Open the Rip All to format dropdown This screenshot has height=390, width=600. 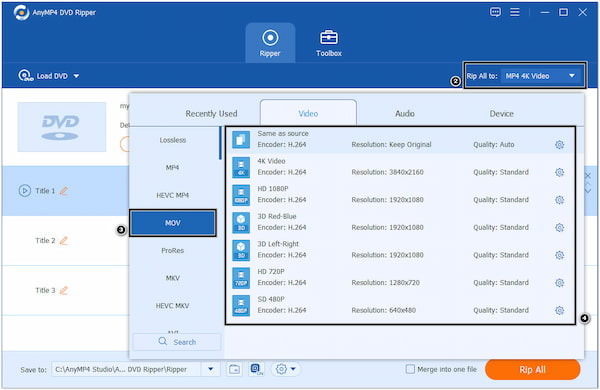[541, 76]
